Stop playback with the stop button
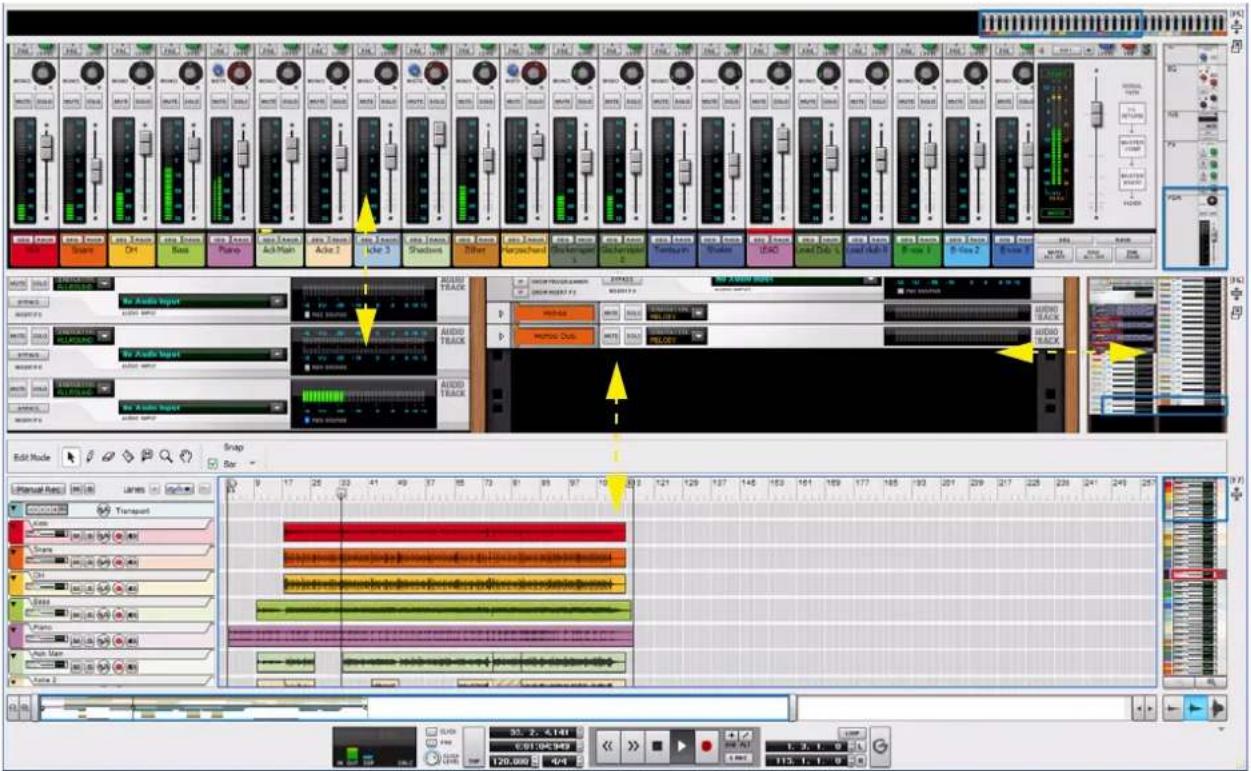The height and width of the screenshot is (771, 1251). pos(657,746)
